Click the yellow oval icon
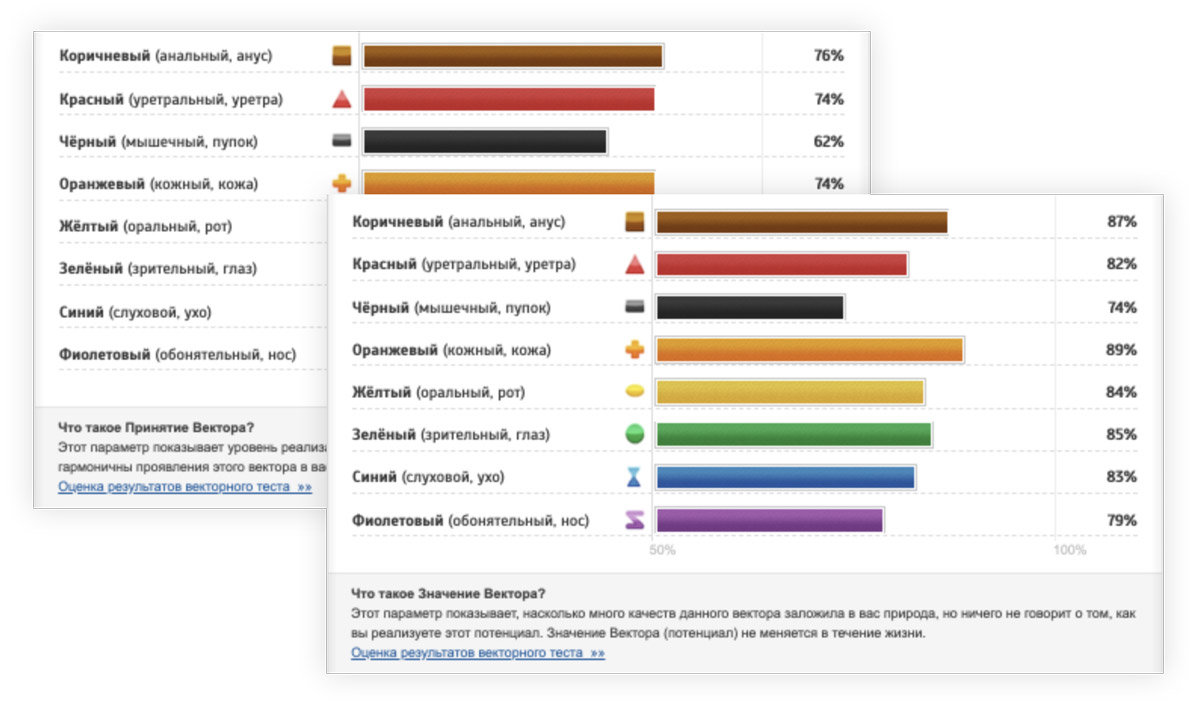Screen dimensions: 1200x705 click(x=634, y=392)
